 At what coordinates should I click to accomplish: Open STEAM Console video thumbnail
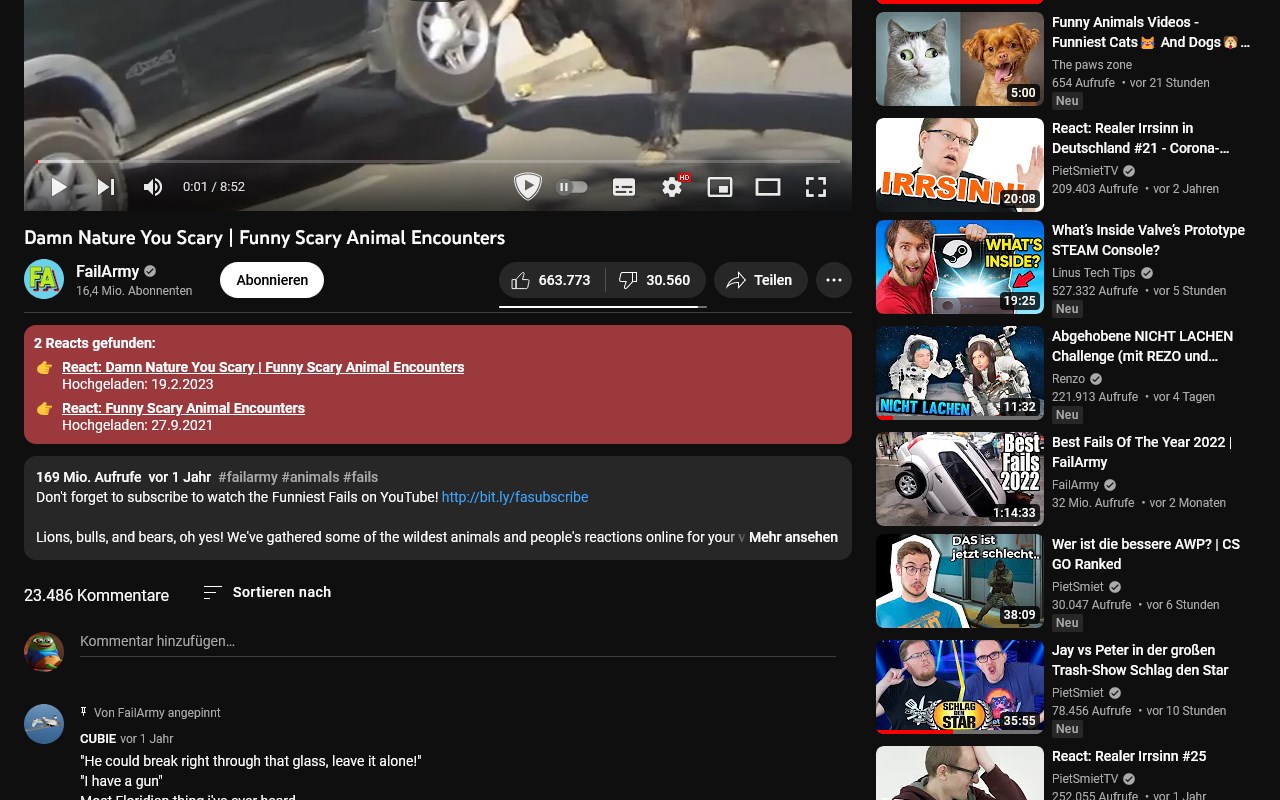point(960,267)
